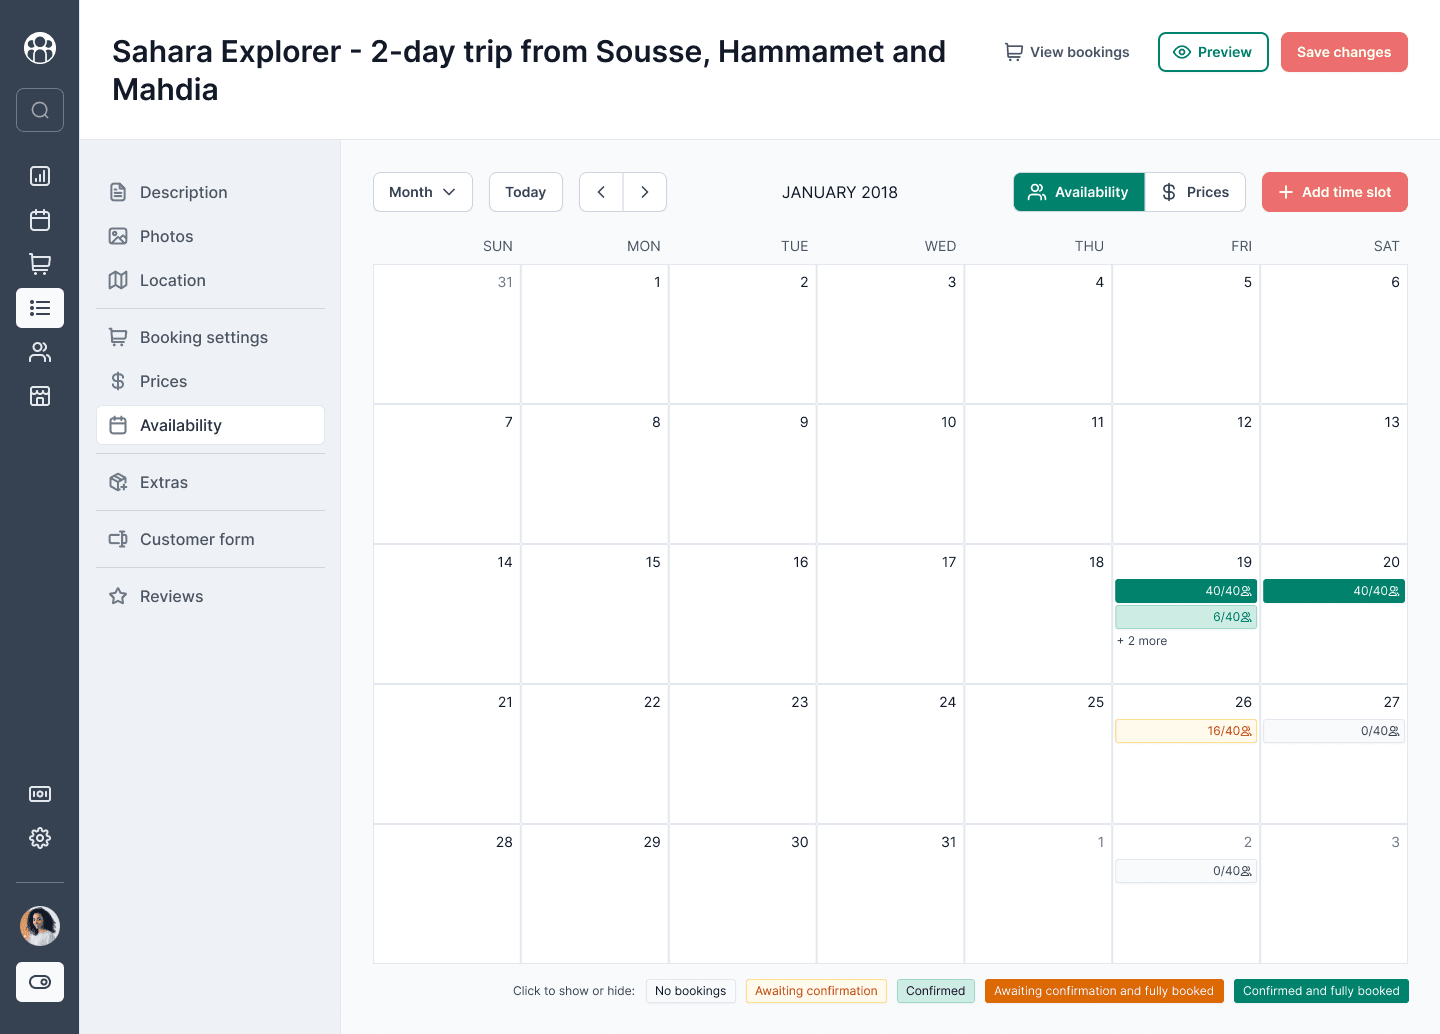Open the settings gear icon
The height and width of the screenshot is (1034, 1440).
(40, 838)
